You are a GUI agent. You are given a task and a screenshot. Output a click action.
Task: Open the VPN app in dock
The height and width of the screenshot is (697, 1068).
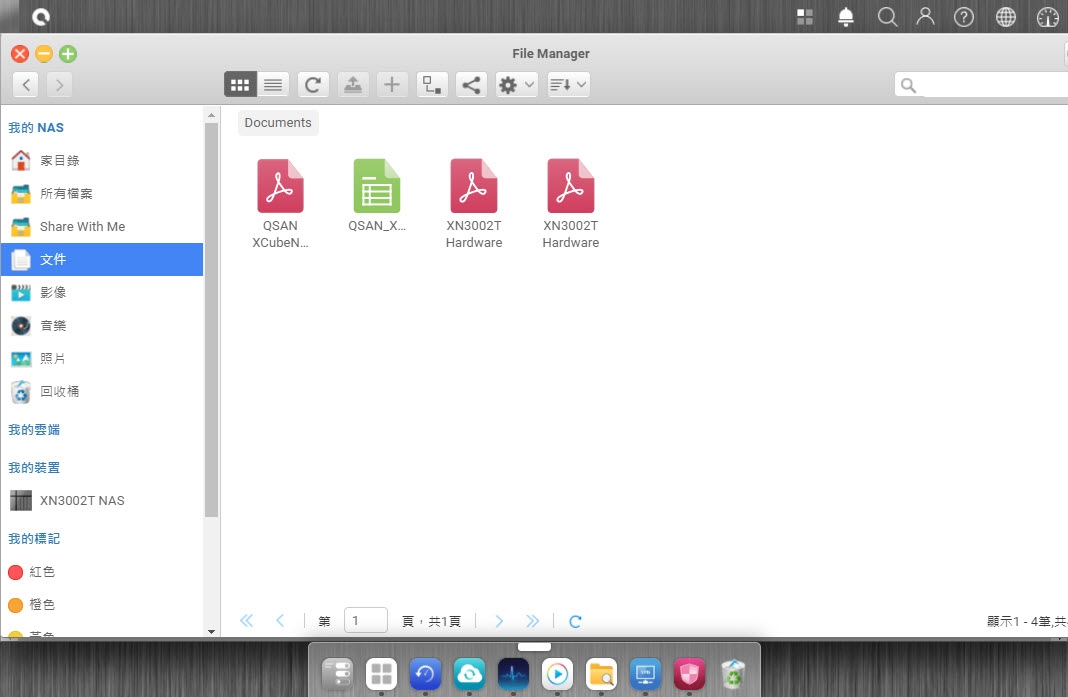pyautogui.click(x=645, y=675)
